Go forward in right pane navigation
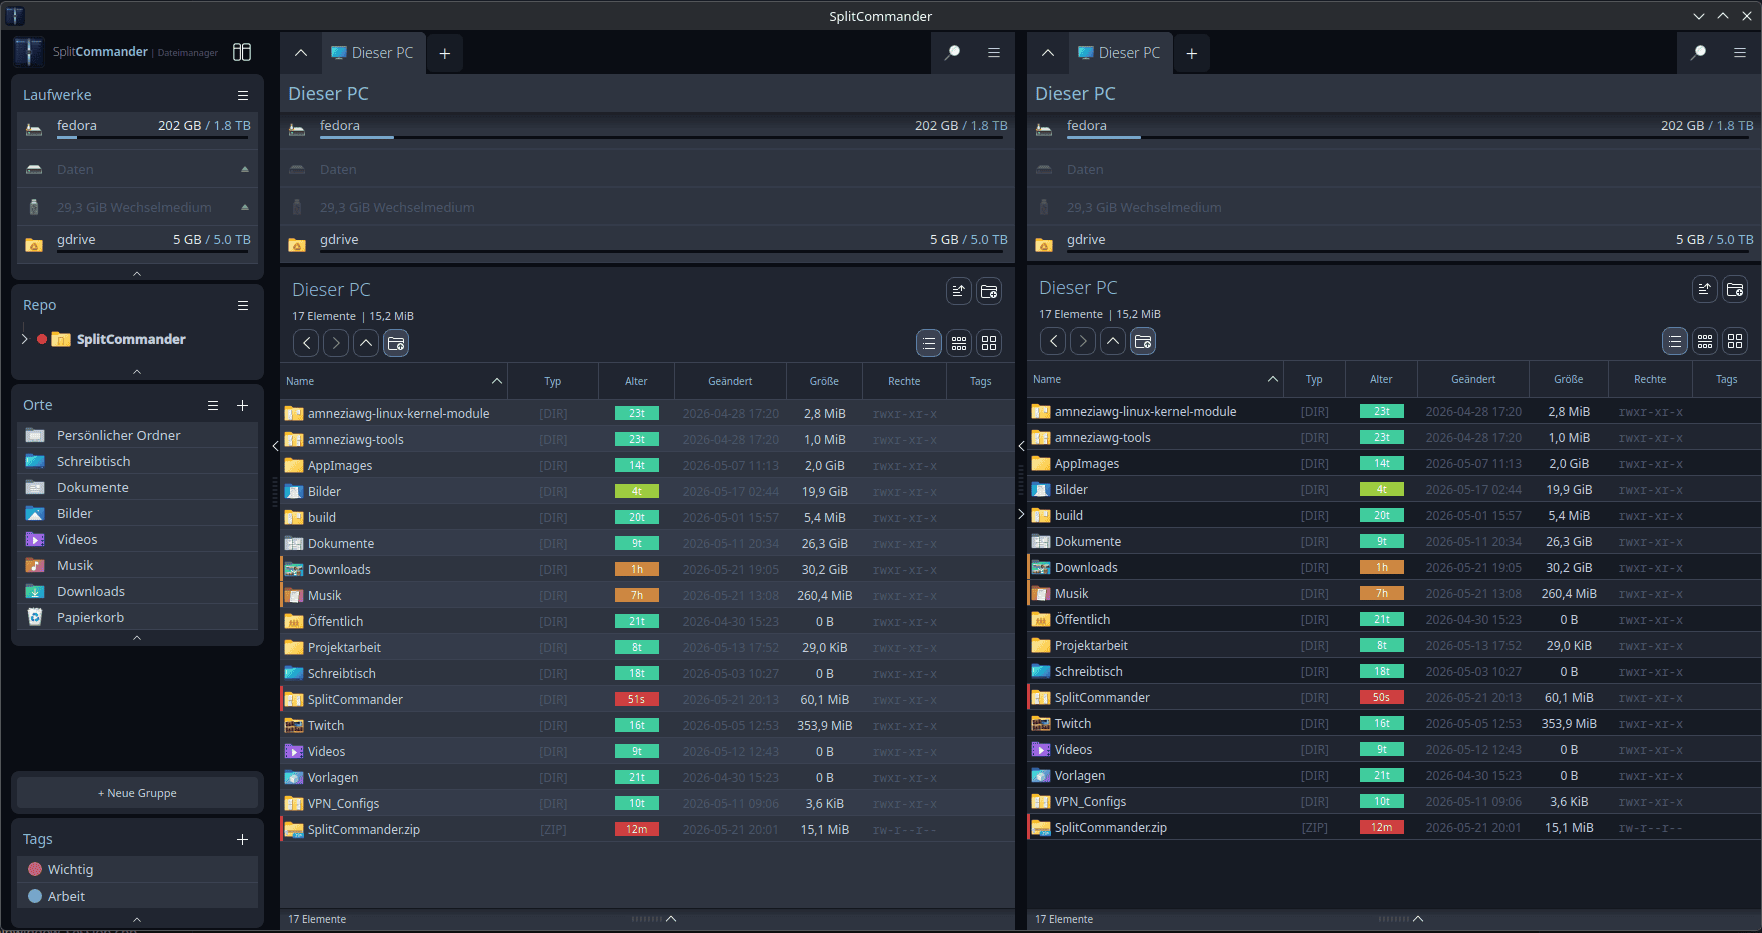 pyautogui.click(x=1083, y=341)
